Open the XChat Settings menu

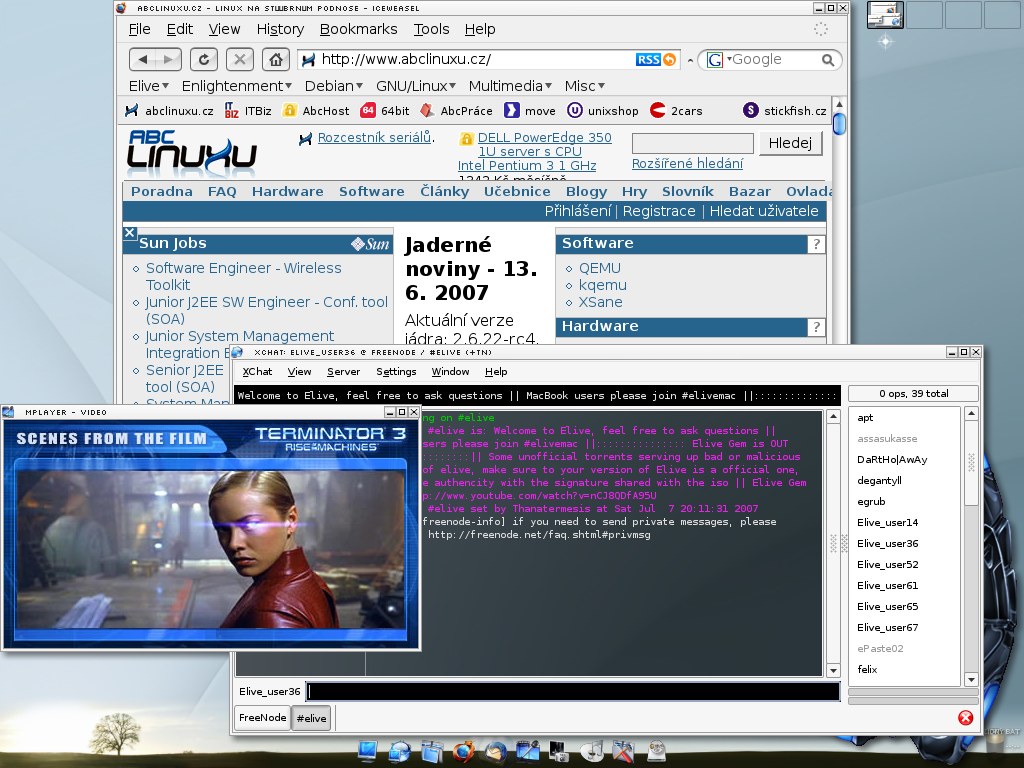(x=396, y=372)
